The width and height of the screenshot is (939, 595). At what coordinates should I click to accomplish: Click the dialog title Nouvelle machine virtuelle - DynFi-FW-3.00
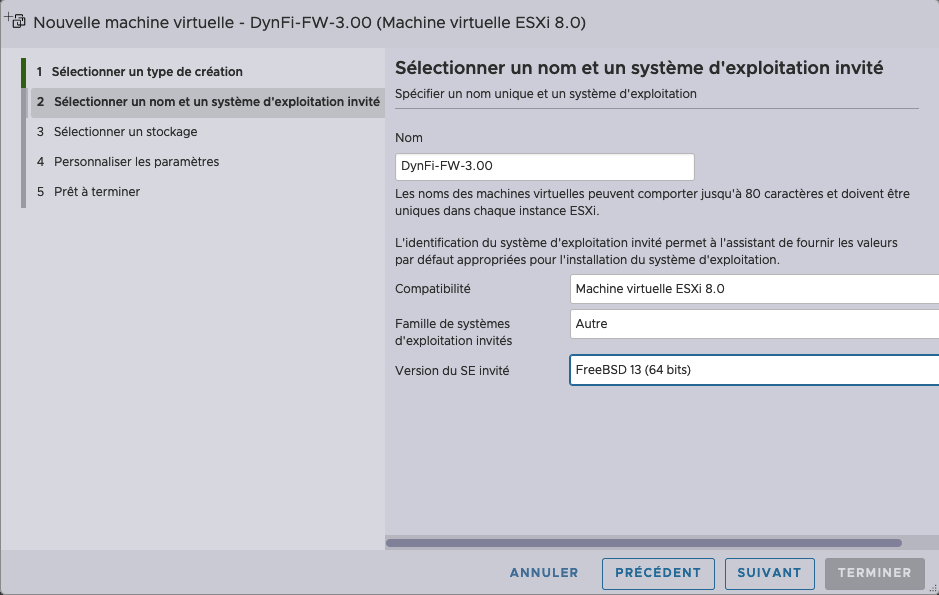pos(309,23)
